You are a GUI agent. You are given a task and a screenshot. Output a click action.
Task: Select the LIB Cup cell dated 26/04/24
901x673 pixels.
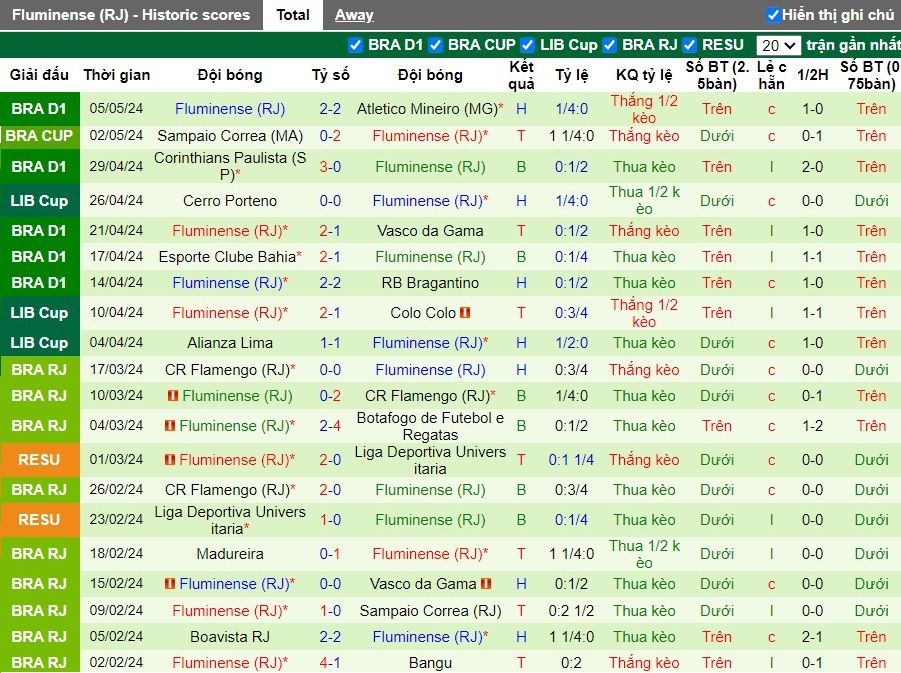click(x=39, y=201)
